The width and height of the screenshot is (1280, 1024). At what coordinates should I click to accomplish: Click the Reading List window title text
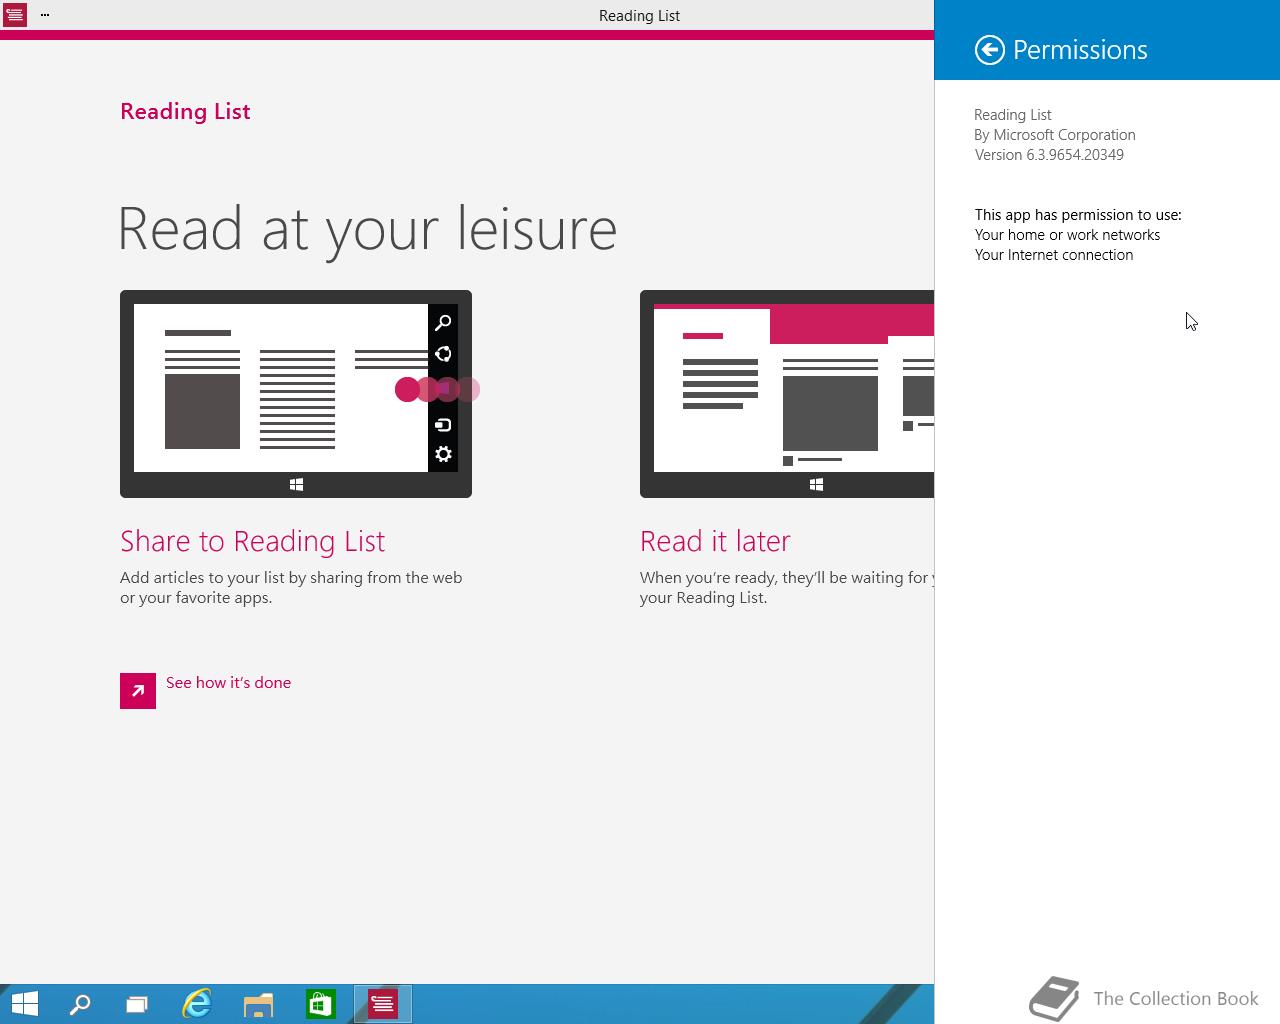639,15
